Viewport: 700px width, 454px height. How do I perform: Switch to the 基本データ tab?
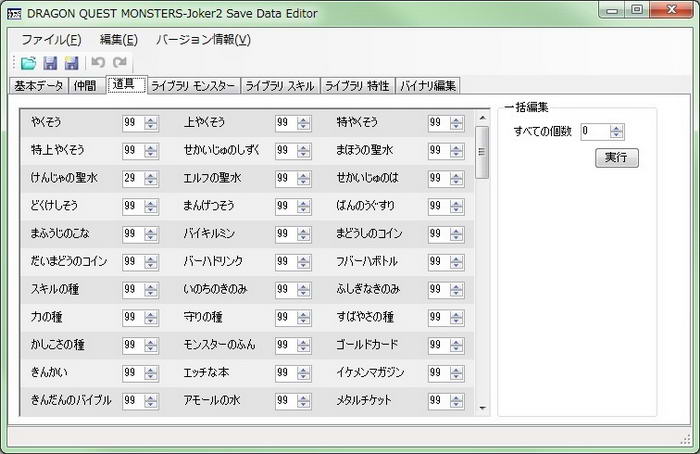pos(39,86)
